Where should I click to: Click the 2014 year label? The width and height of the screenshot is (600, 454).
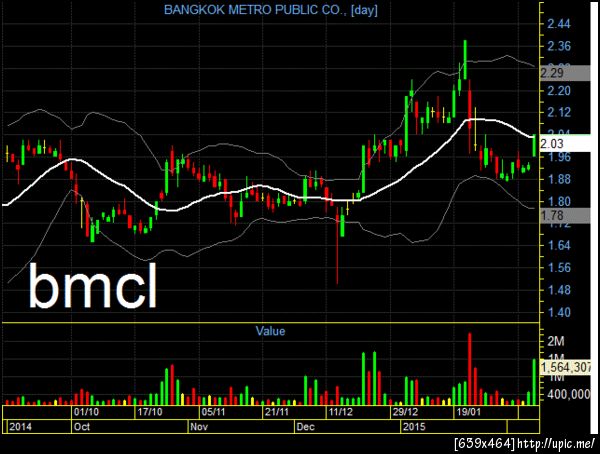pos(21,426)
